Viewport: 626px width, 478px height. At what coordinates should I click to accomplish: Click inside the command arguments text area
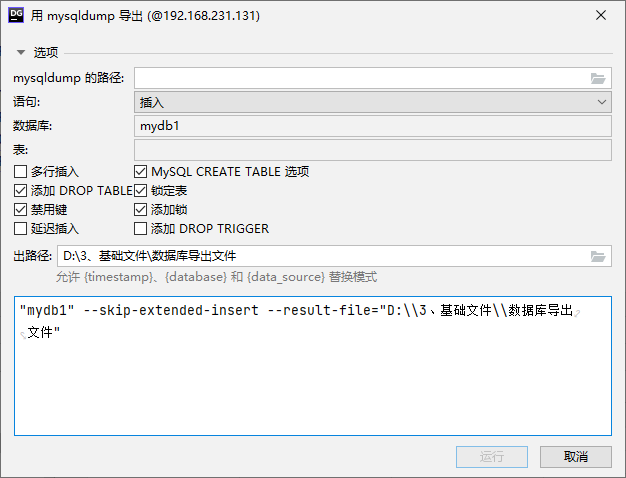point(313,366)
